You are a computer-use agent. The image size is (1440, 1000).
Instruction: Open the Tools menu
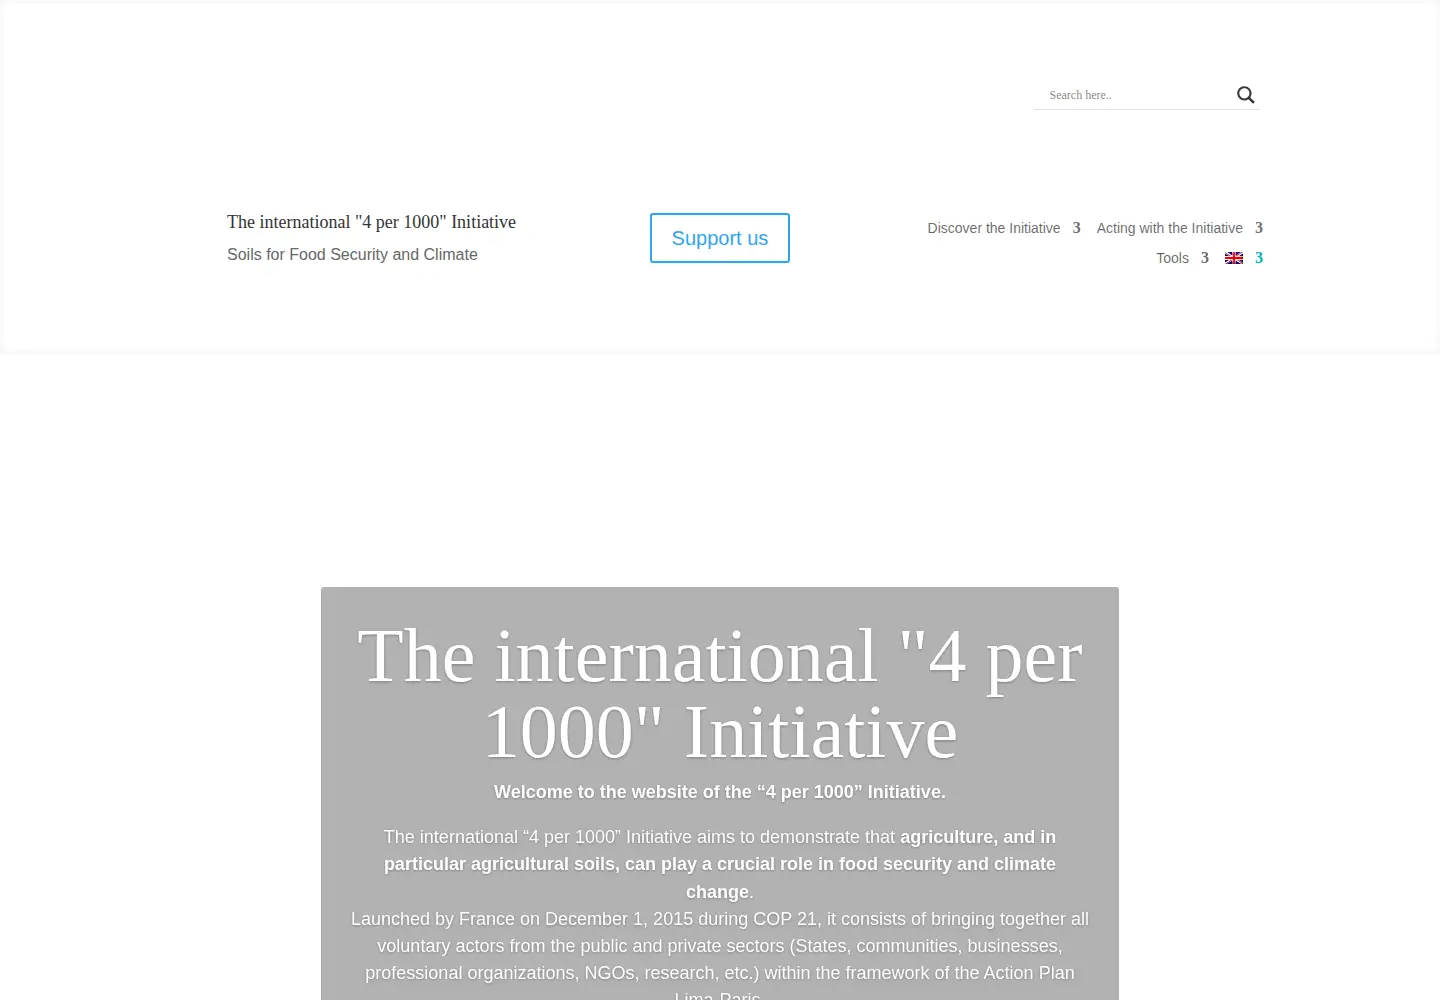[x=1172, y=258]
